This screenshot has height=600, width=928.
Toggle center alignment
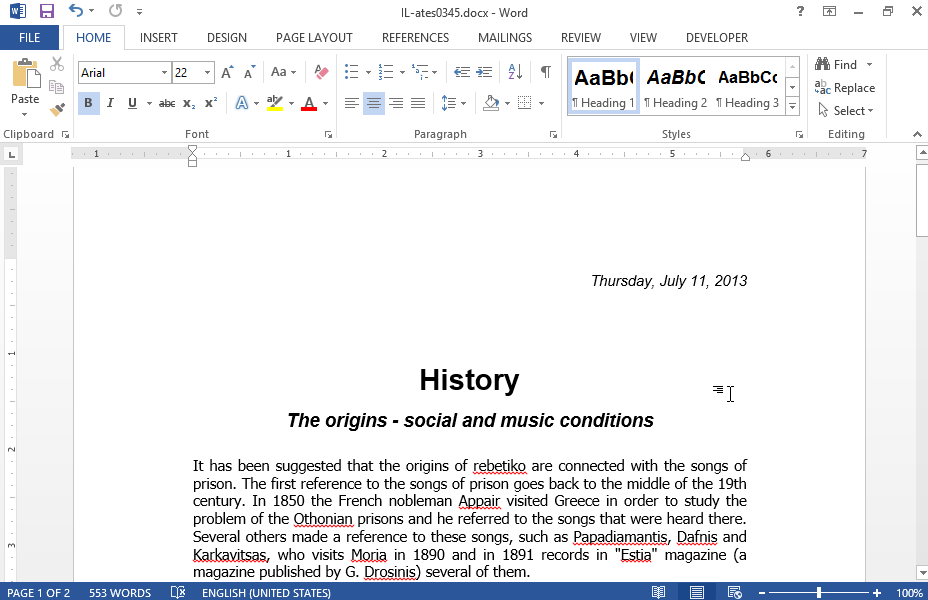[x=373, y=104]
